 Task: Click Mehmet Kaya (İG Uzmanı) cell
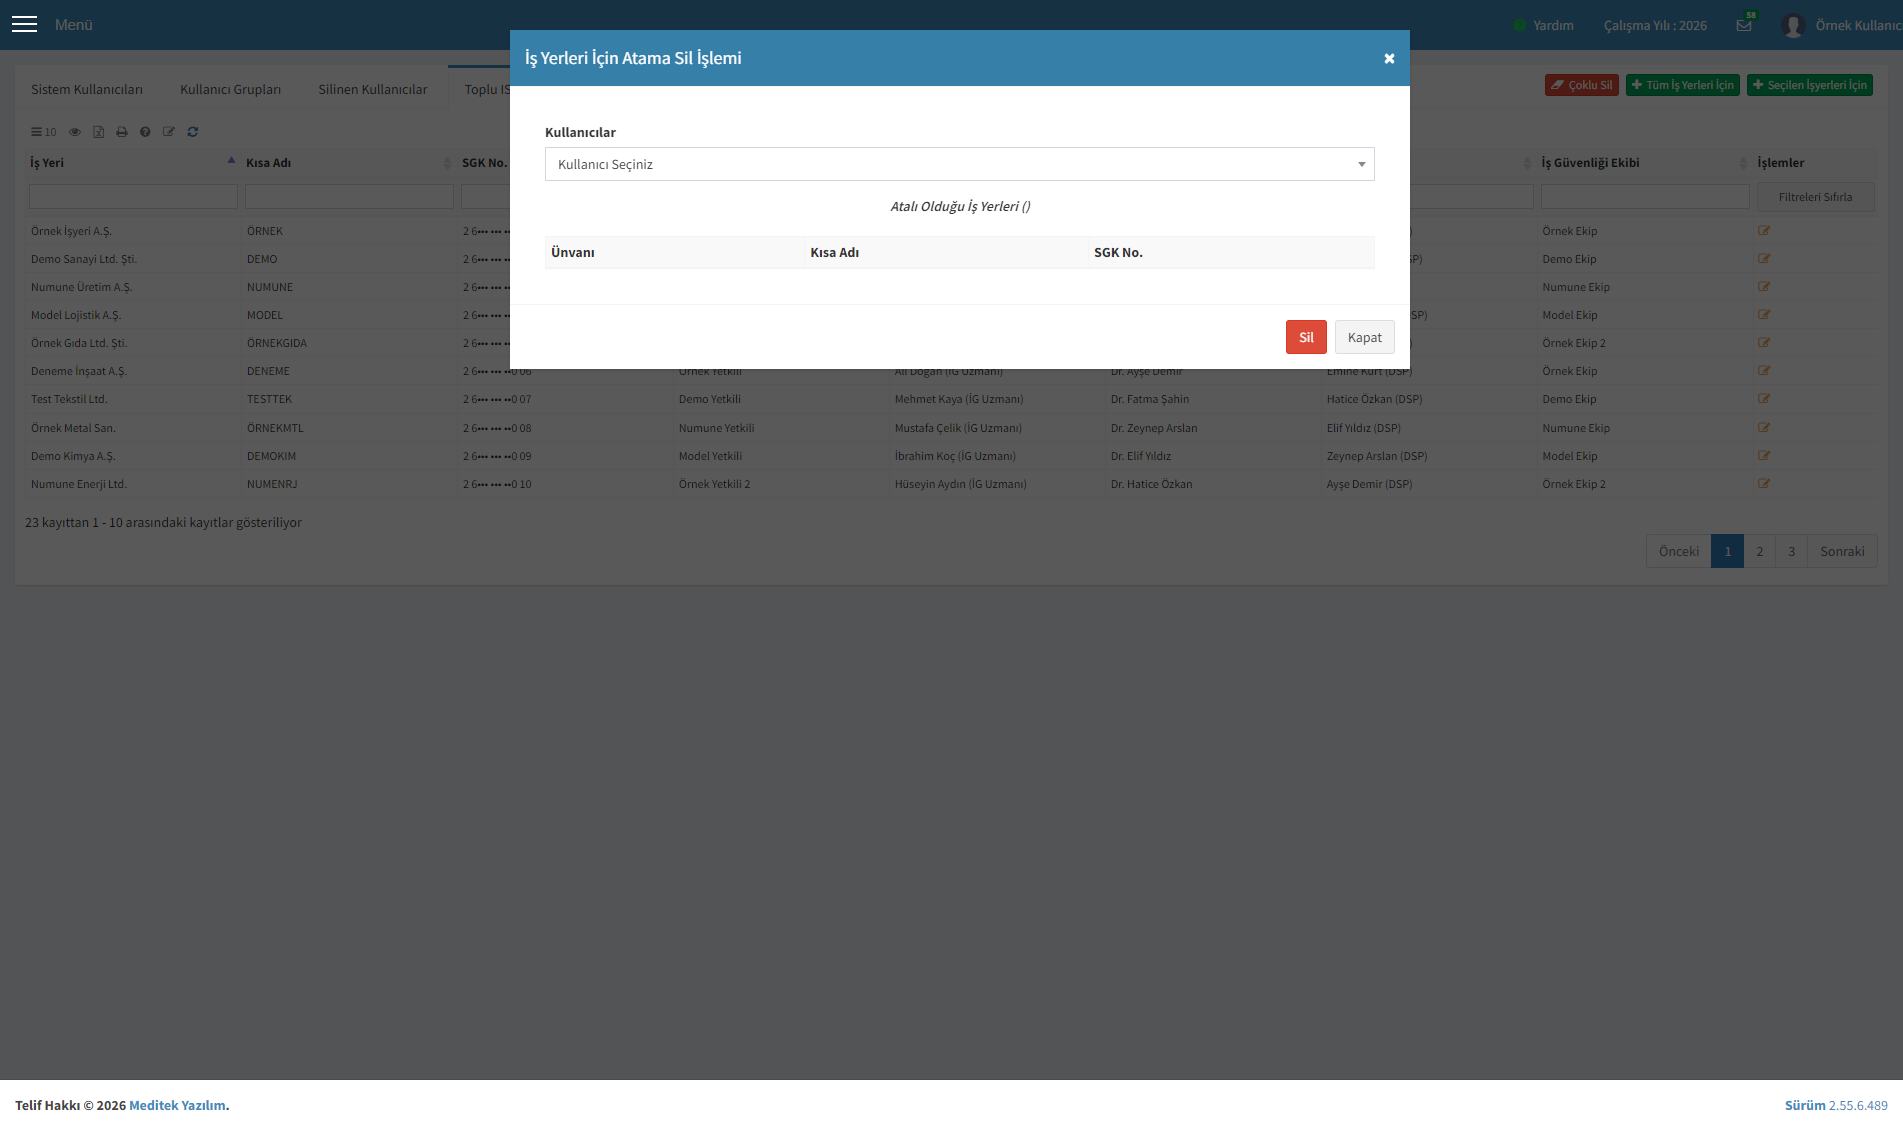pos(959,399)
